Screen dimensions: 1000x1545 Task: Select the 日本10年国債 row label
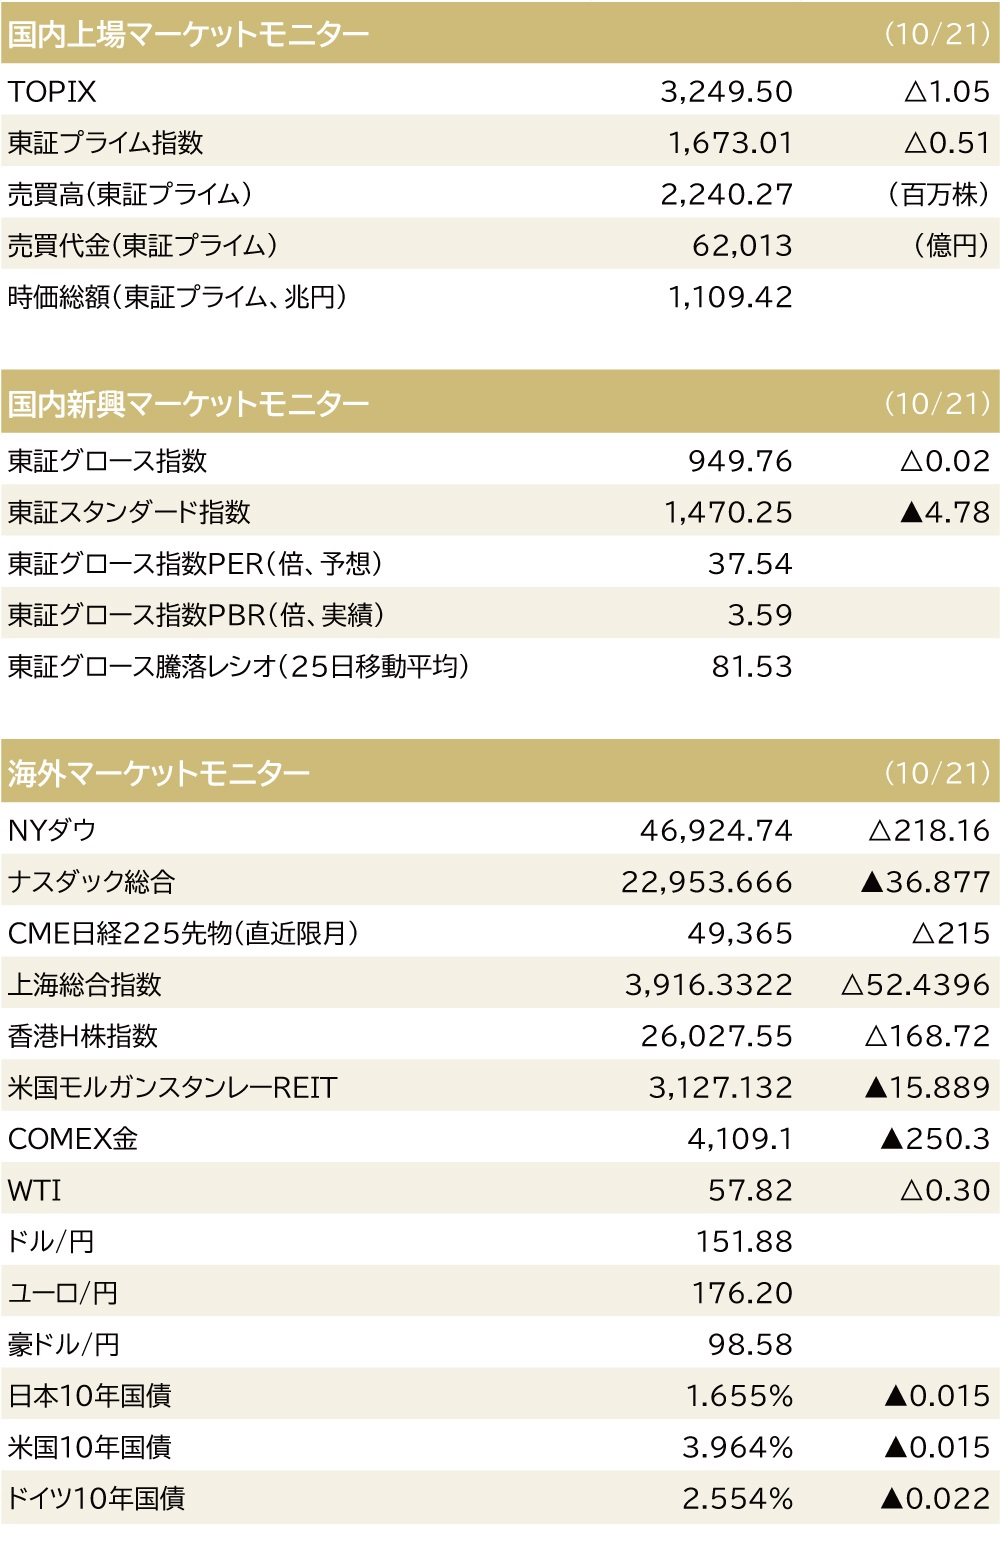90,1395
